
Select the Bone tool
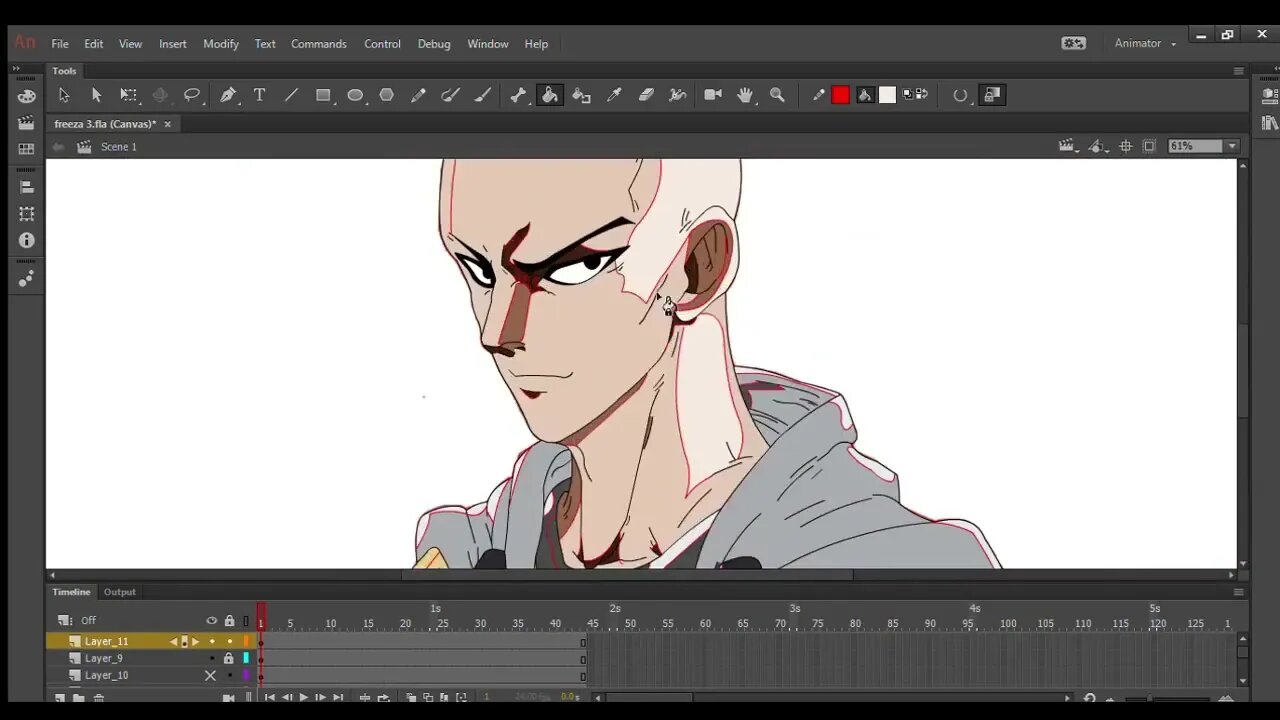(518, 95)
